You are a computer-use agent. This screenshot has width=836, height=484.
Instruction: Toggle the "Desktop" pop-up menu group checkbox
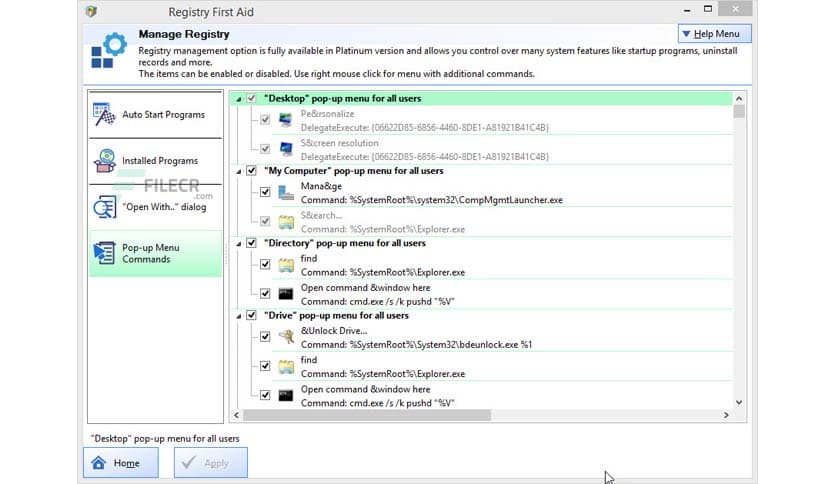[x=251, y=98]
